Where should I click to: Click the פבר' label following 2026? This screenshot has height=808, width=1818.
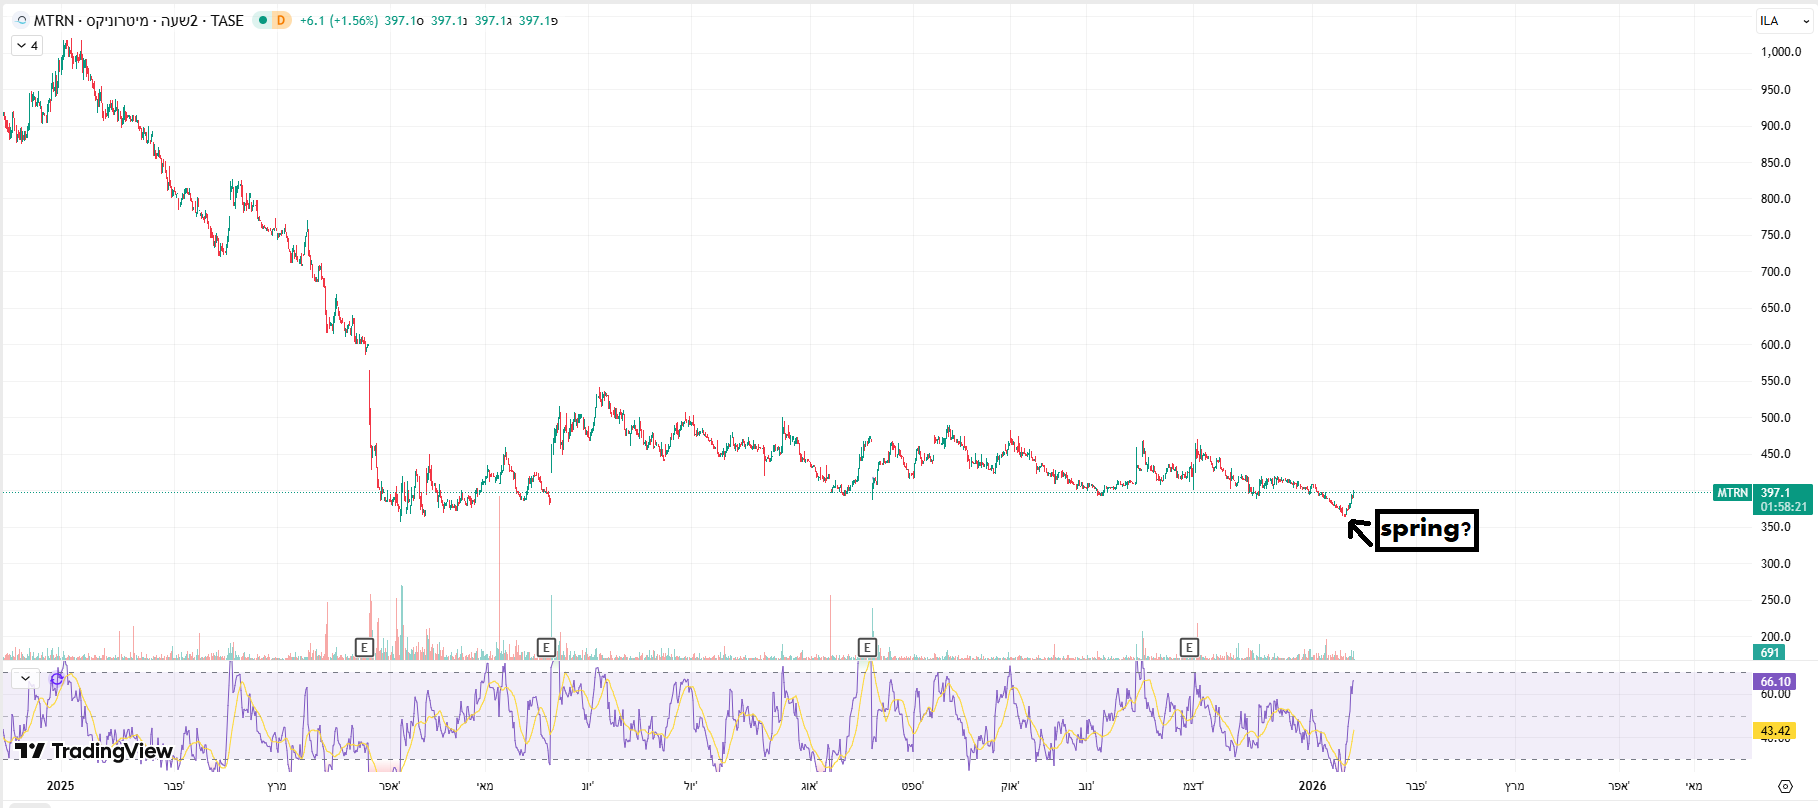point(1416,786)
